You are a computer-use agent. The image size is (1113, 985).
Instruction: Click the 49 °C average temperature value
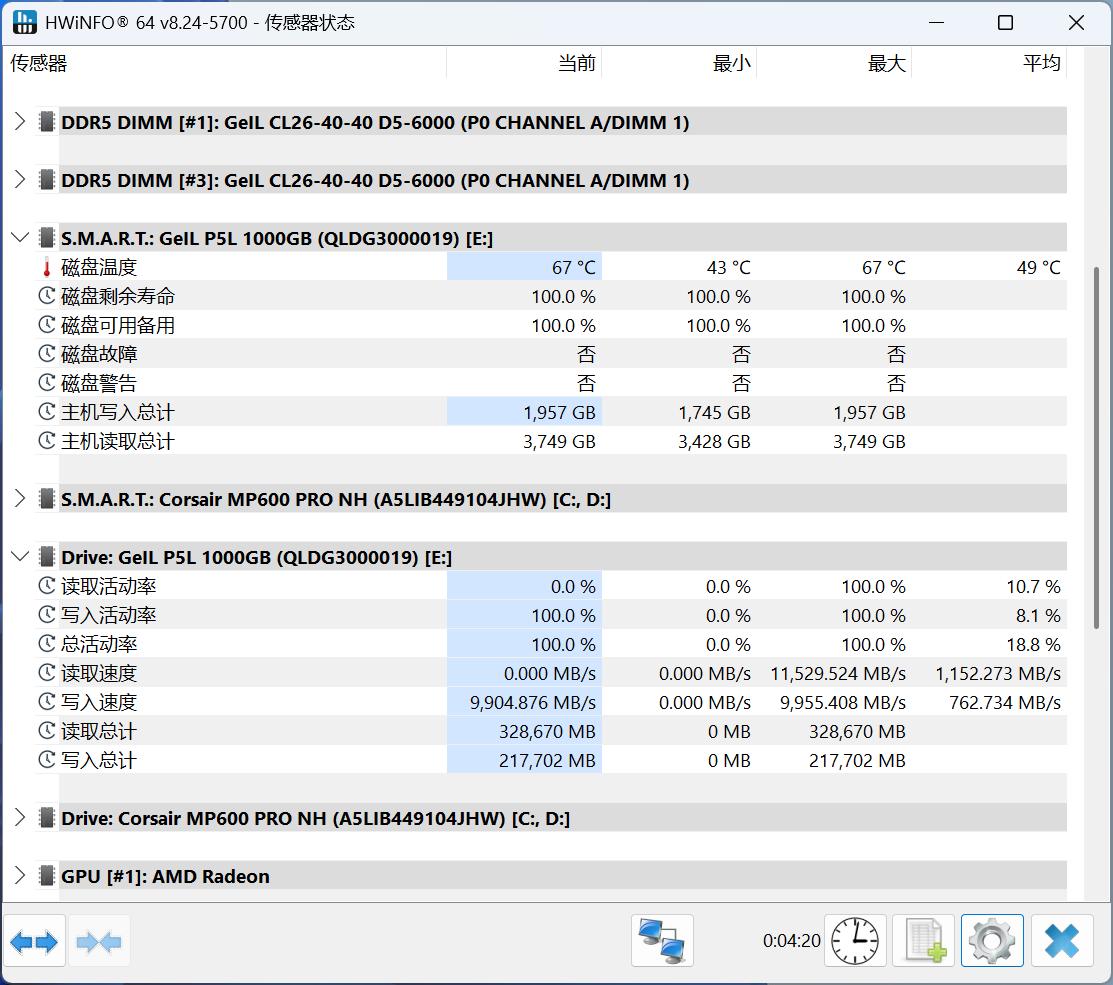pyautogui.click(x=1038, y=268)
